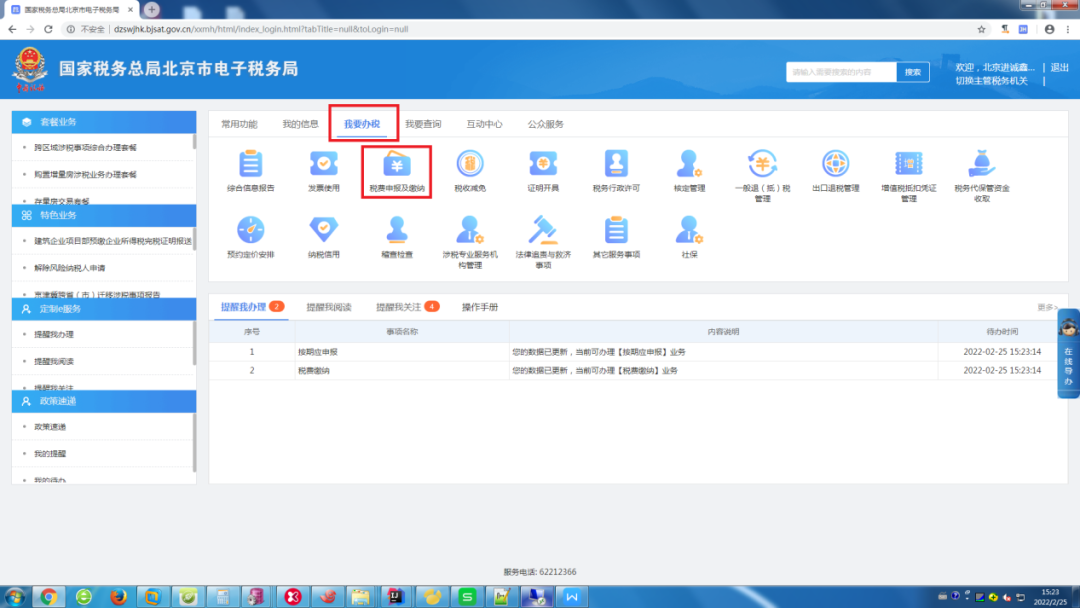Open the 在线导办 online guide widget
The height and width of the screenshot is (608, 1080).
[x=1068, y=355]
